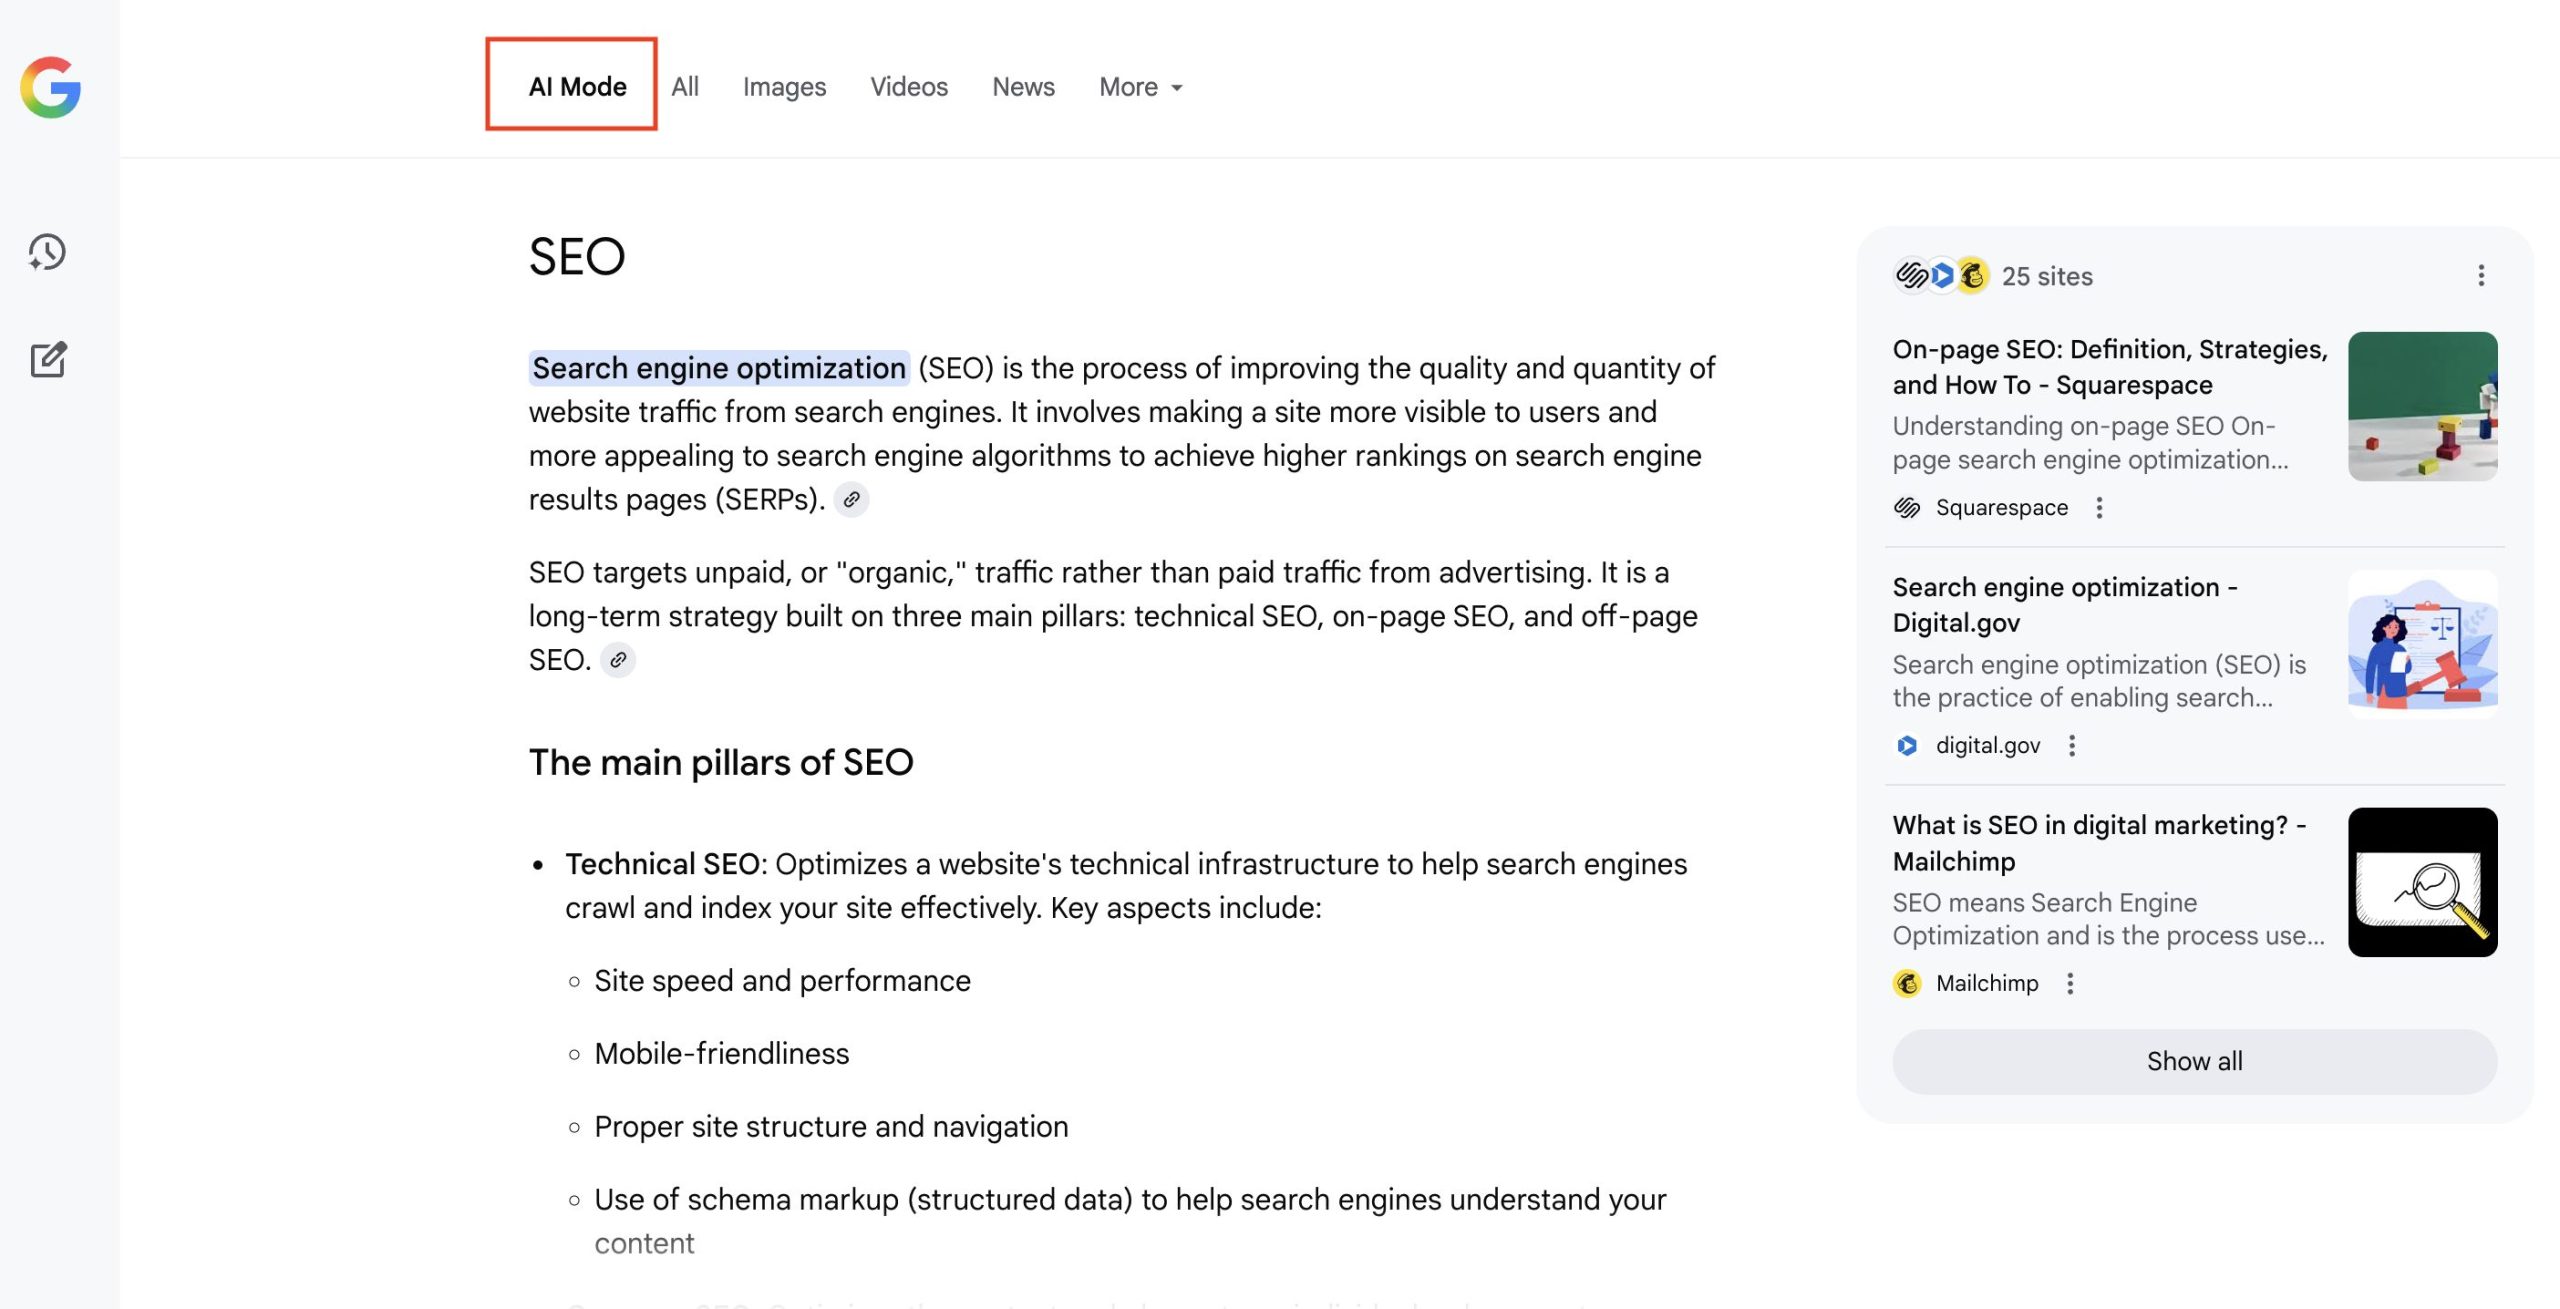The height and width of the screenshot is (1309, 2560).
Task: Click link icon after the SERPs paragraph
Action: click(851, 499)
